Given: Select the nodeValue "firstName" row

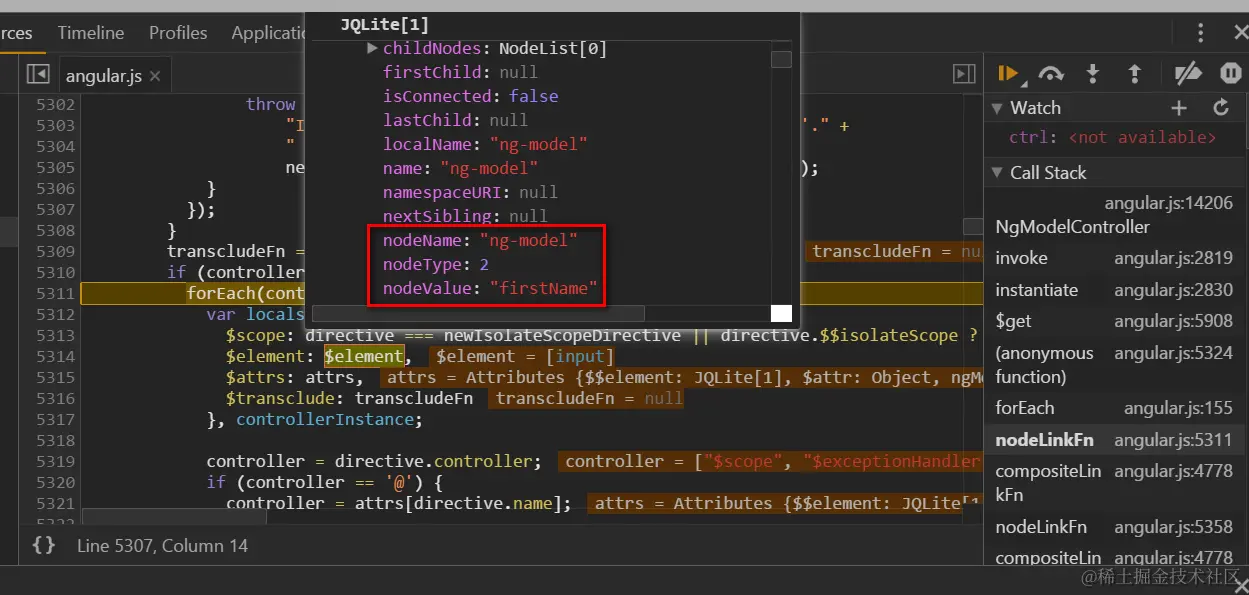Looking at the screenshot, I should 490,288.
